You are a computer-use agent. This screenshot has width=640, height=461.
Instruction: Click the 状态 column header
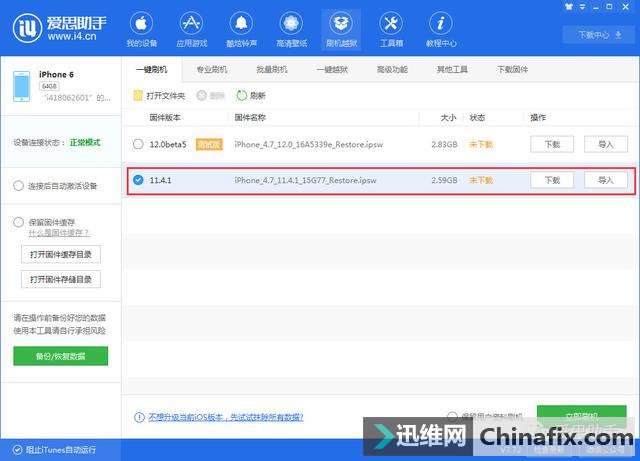(x=477, y=118)
